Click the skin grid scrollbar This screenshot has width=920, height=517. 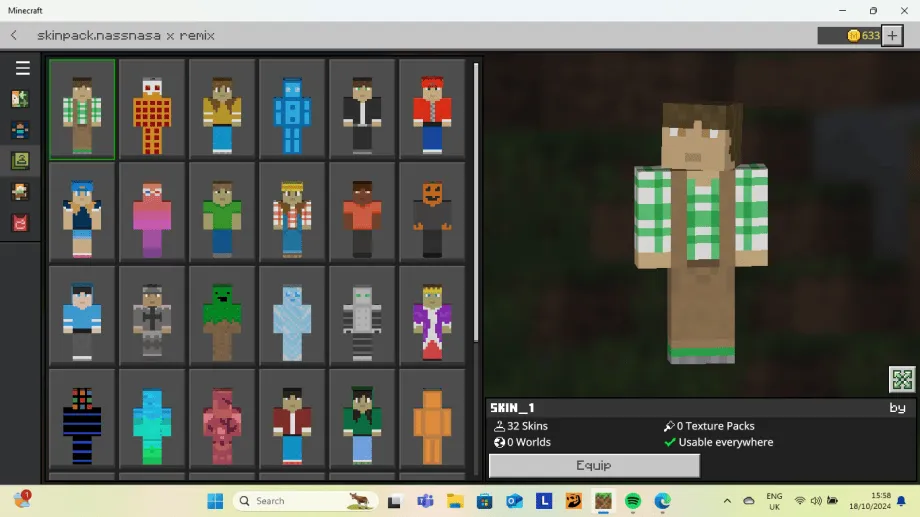coord(476,201)
